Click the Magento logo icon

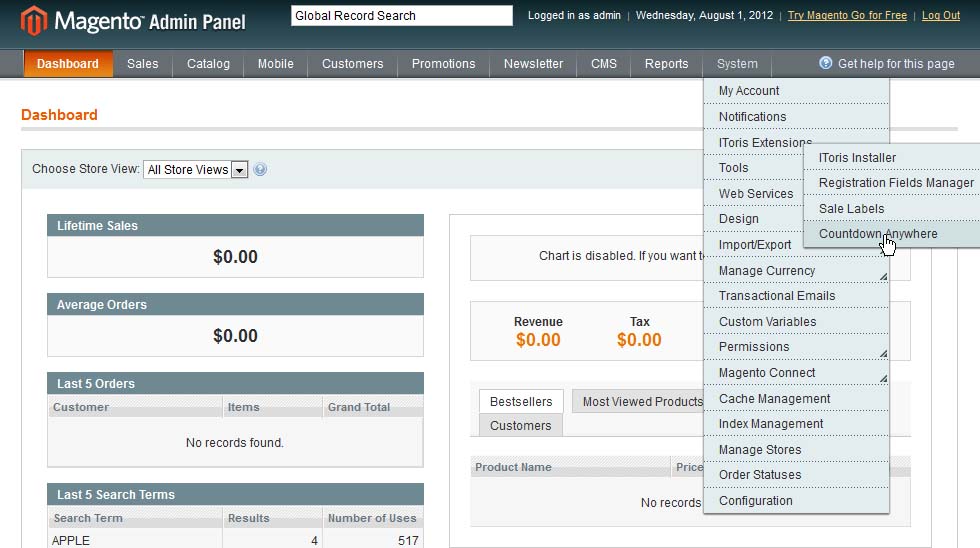tap(34, 20)
